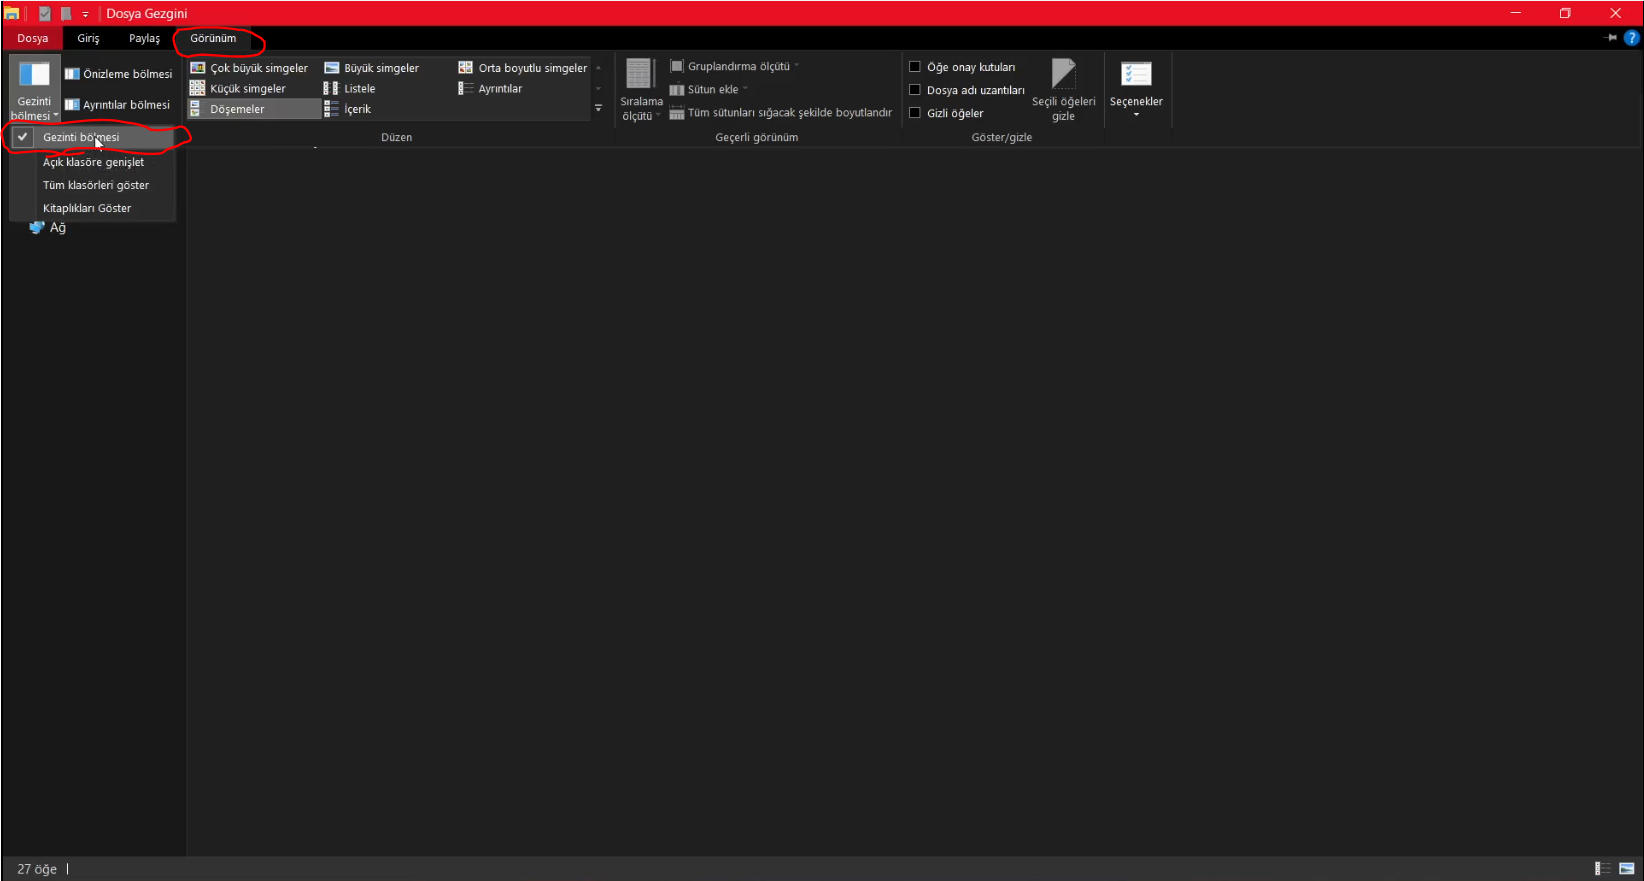Enable the Öğe onay kutuları checkbox
The width and height of the screenshot is (1644, 881).
click(x=914, y=67)
